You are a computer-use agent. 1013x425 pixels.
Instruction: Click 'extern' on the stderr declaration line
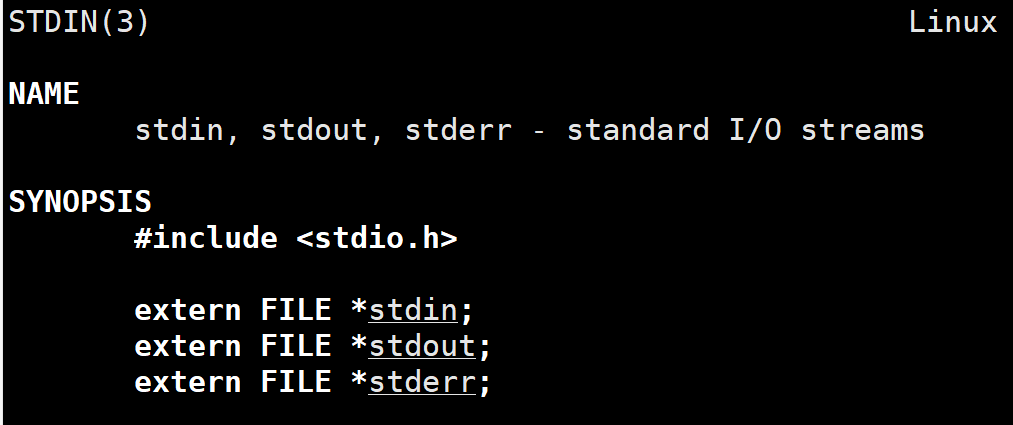[x=187, y=383]
